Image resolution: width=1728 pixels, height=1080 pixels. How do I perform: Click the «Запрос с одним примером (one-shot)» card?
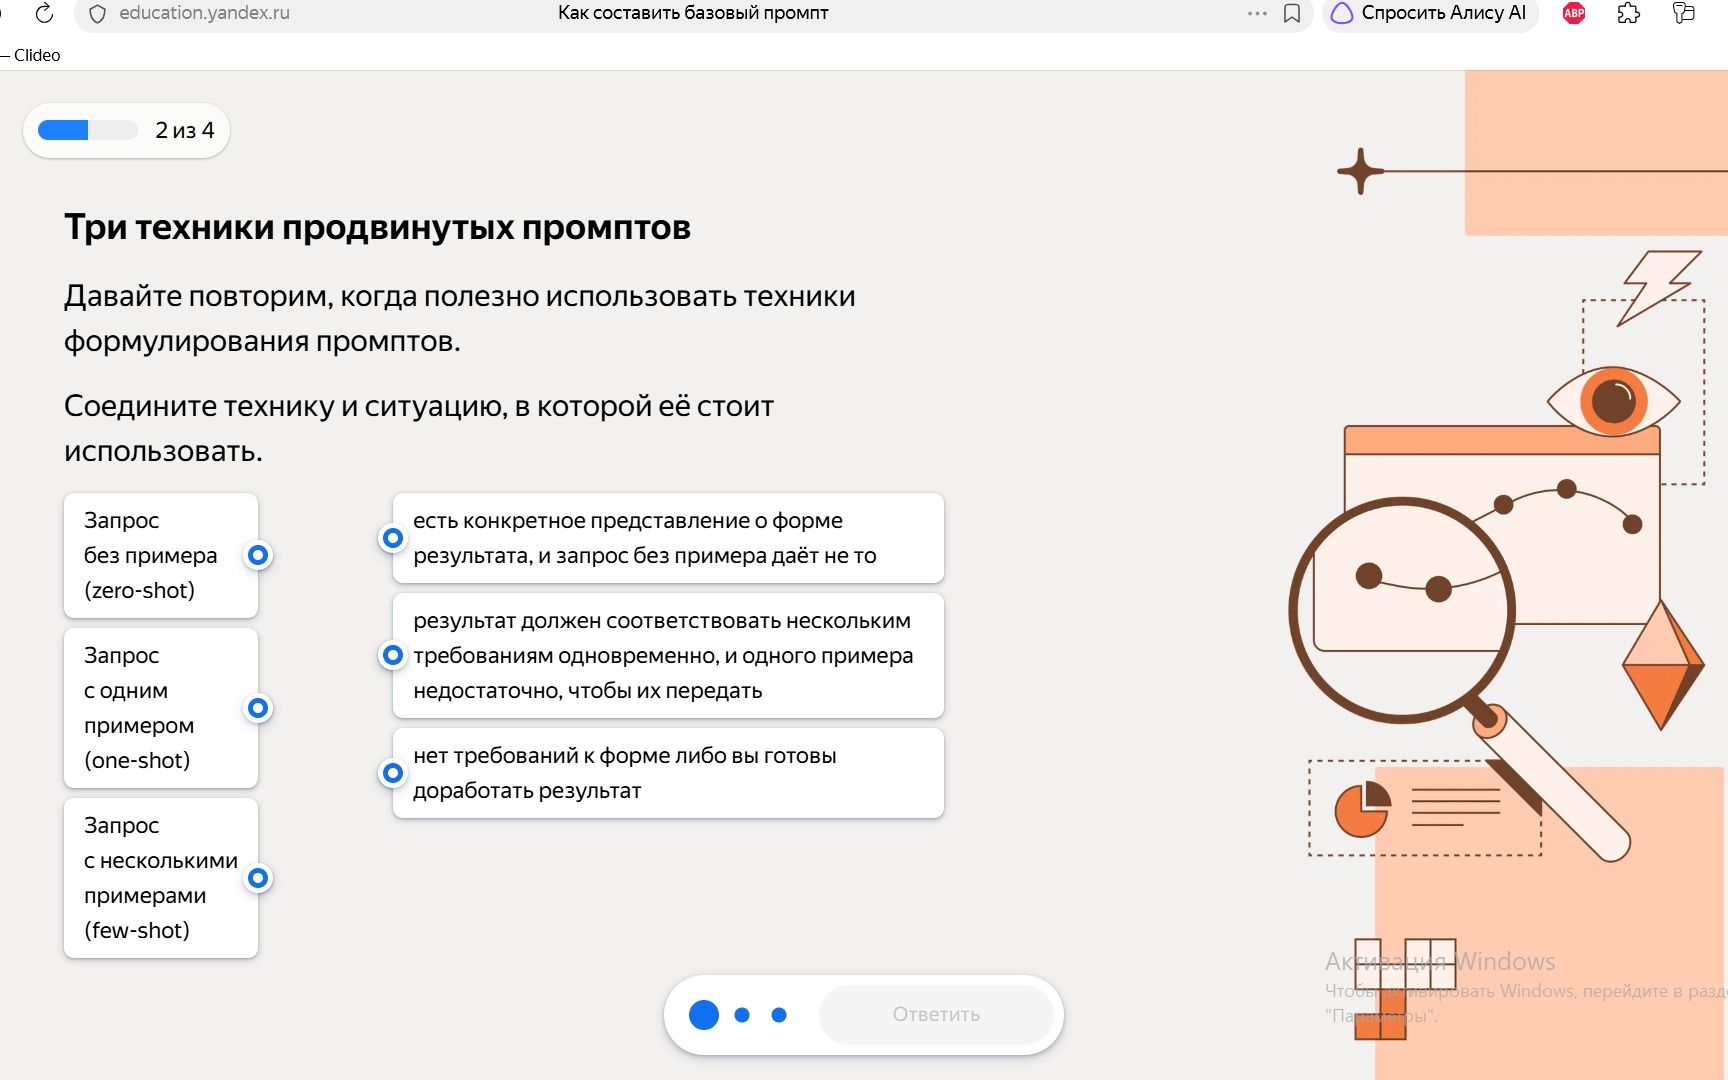click(x=161, y=708)
